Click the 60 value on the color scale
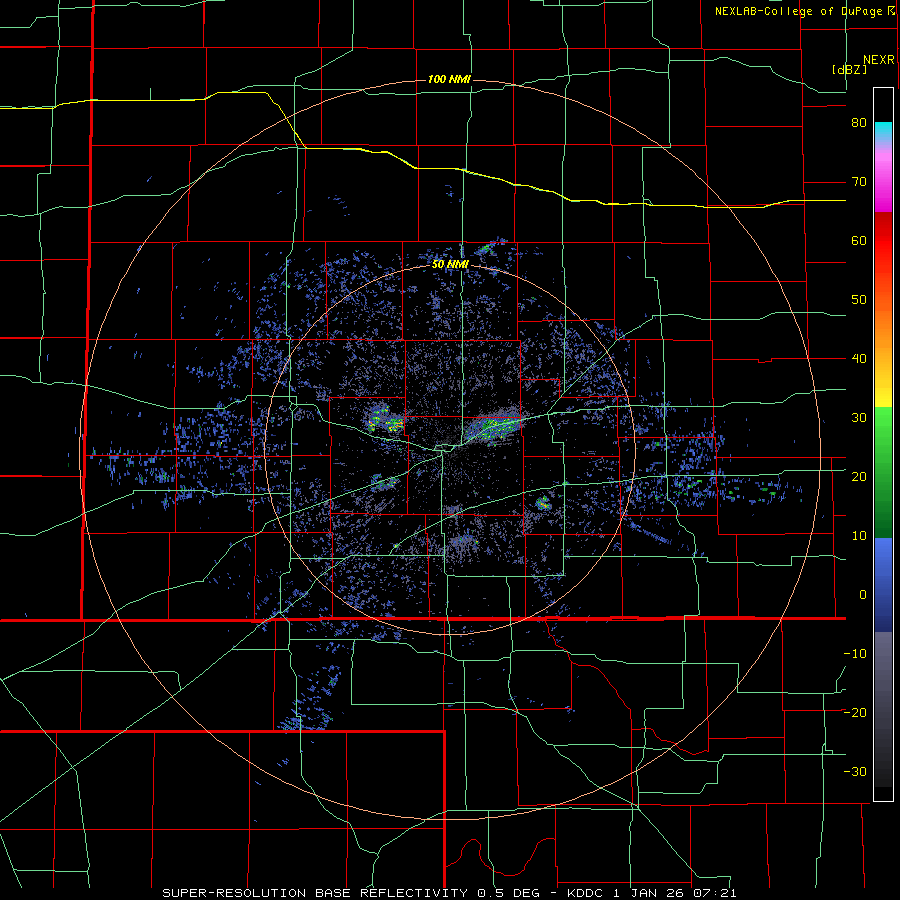Image resolution: width=900 pixels, height=900 pixels. pyautogui.click(x=859, y=240)
